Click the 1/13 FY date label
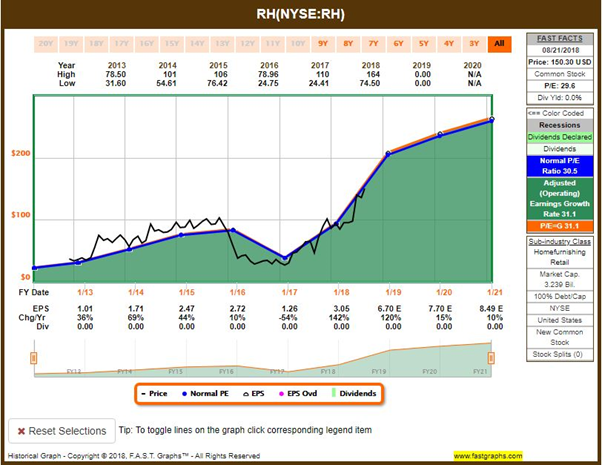 (85, 292)
